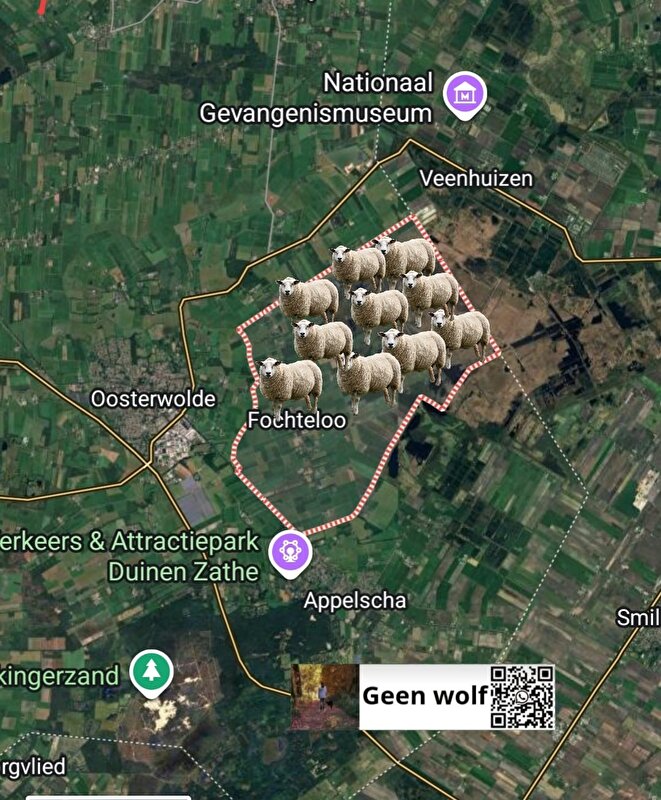Click the Nationaal Gevangenismuseum museum pin
Image resolution: width=661 pixels, height=800 pixels.
464,96
